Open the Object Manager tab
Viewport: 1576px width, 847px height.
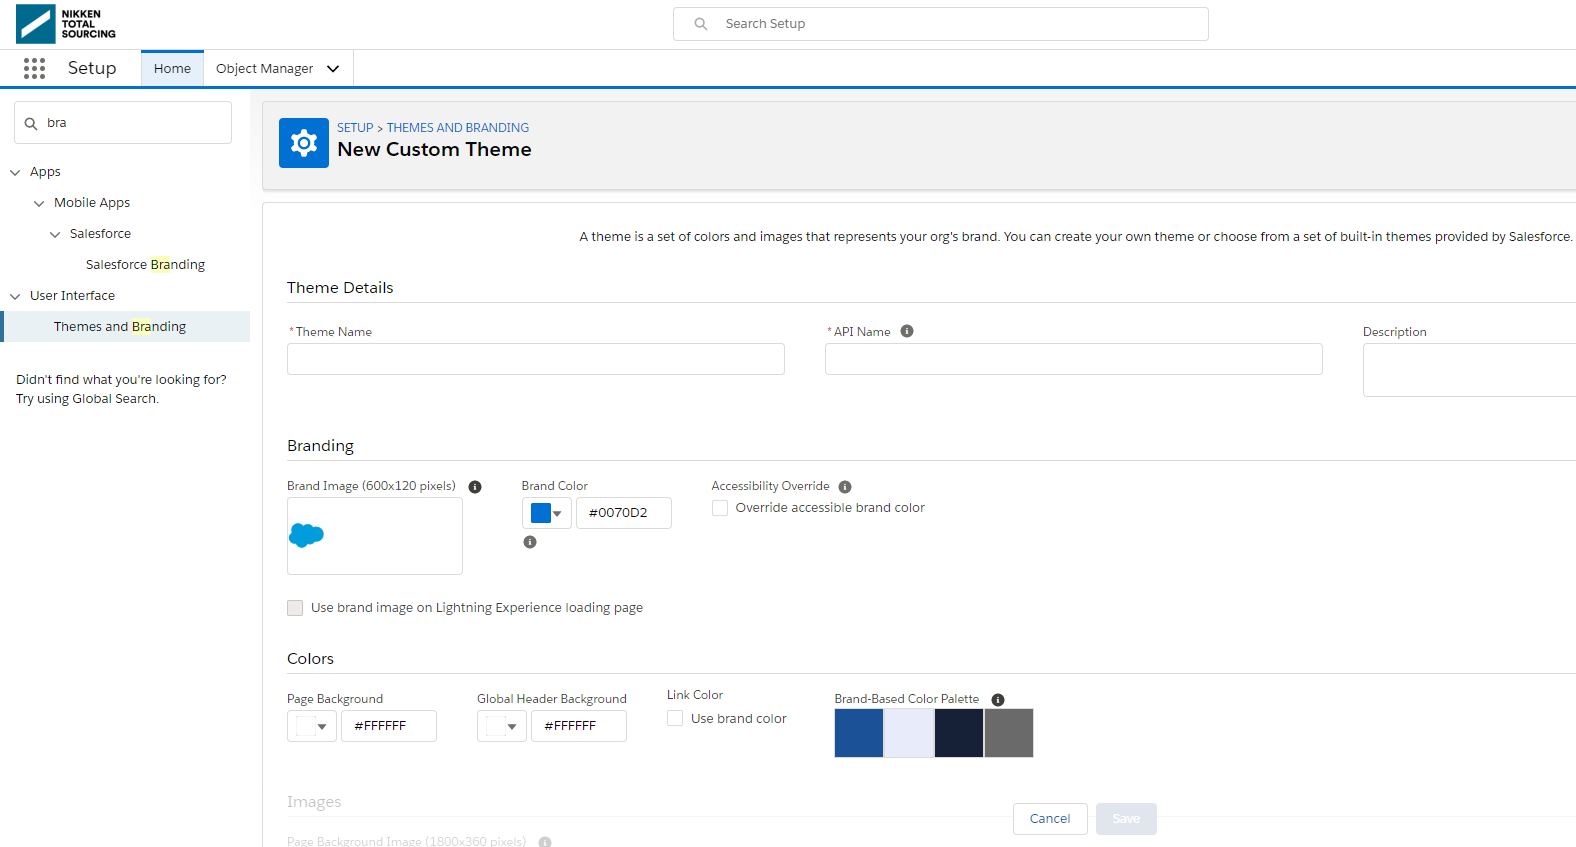[x=265, y=68]
